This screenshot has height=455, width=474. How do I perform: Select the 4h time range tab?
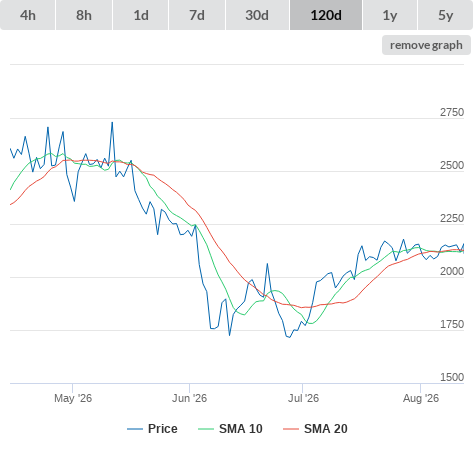click(x=28, y=15)
